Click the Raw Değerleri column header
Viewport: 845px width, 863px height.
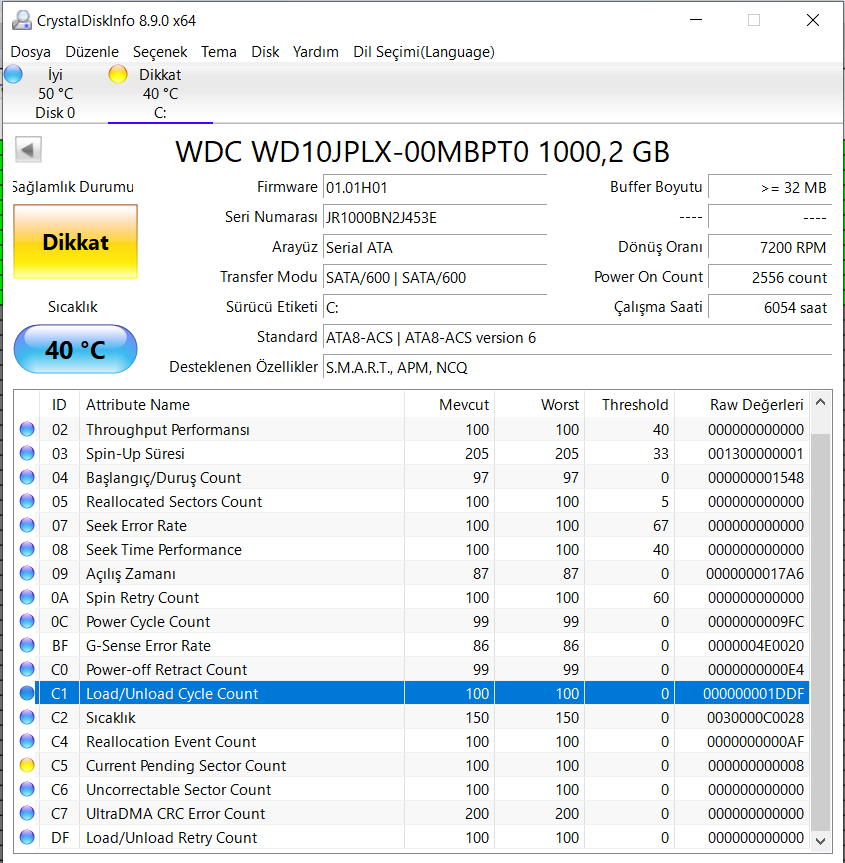742,405
